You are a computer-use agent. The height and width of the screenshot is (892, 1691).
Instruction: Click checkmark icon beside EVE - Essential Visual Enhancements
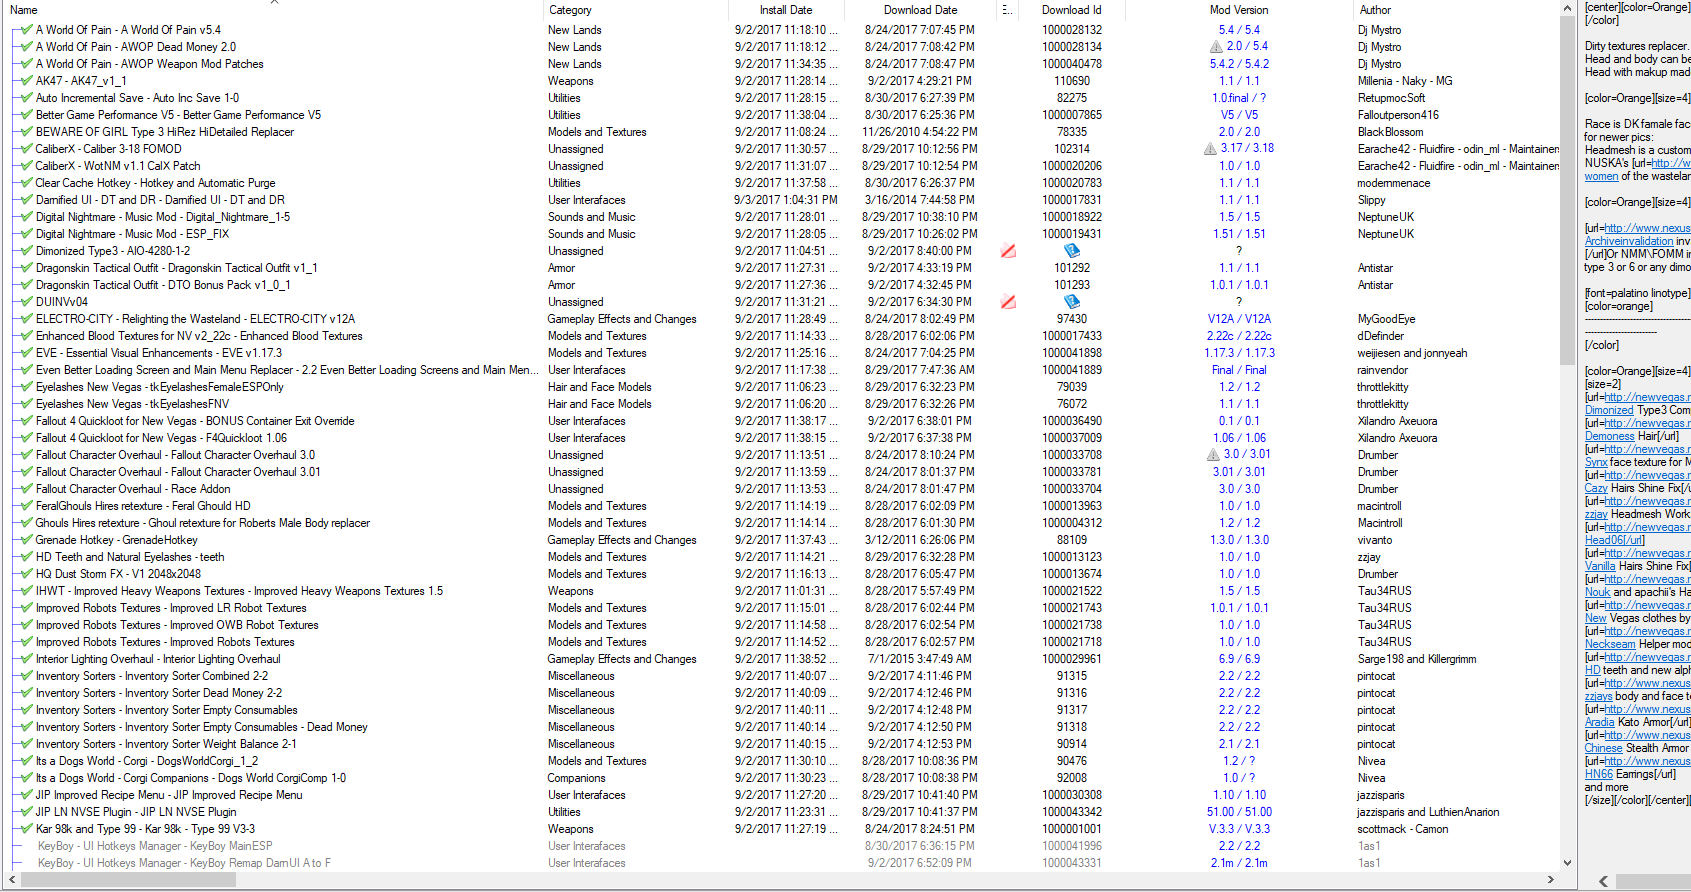pyautogui.click(x=26, y=353)
